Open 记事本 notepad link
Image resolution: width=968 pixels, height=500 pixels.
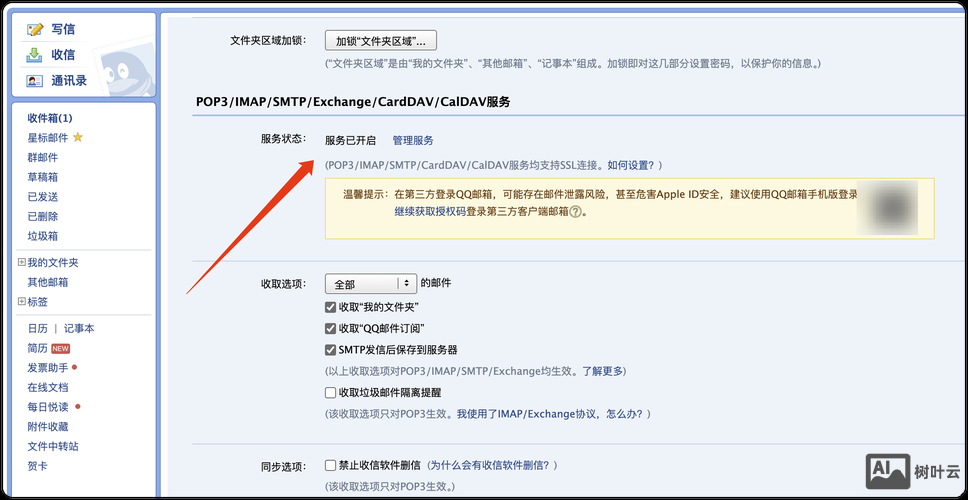tap(80, 329)
